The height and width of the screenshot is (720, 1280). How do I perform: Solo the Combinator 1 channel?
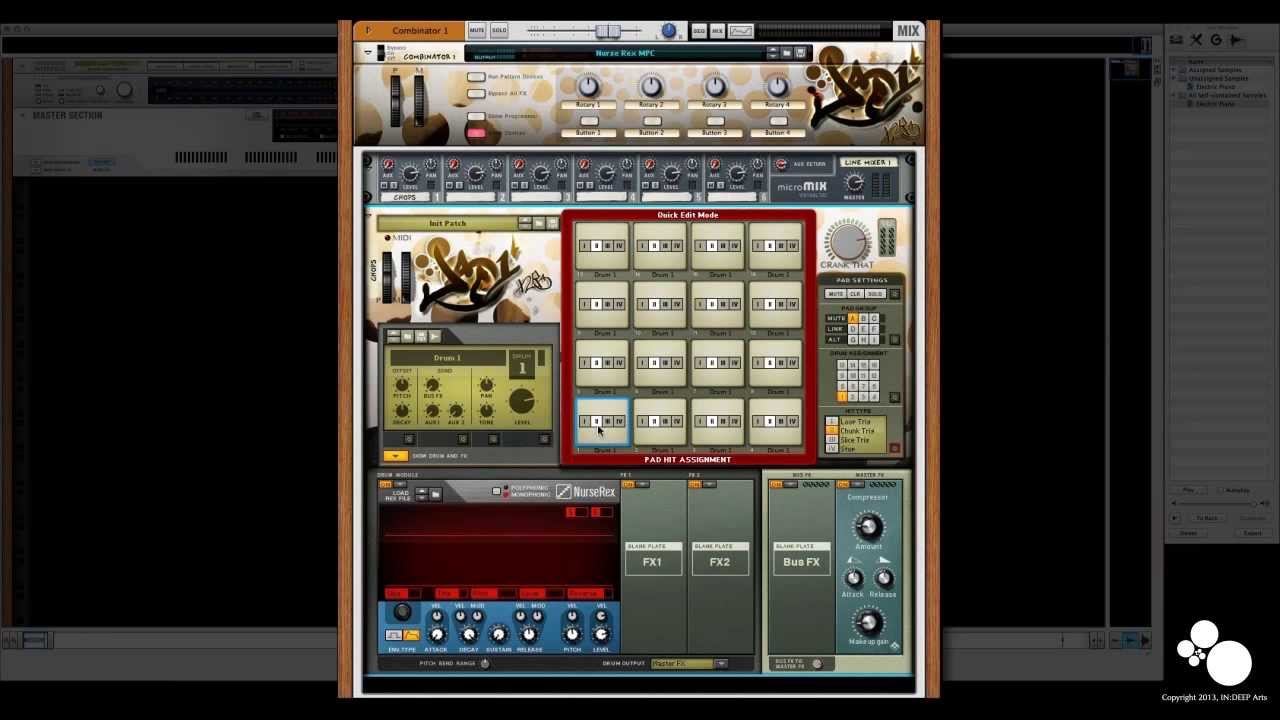[499, 31]
